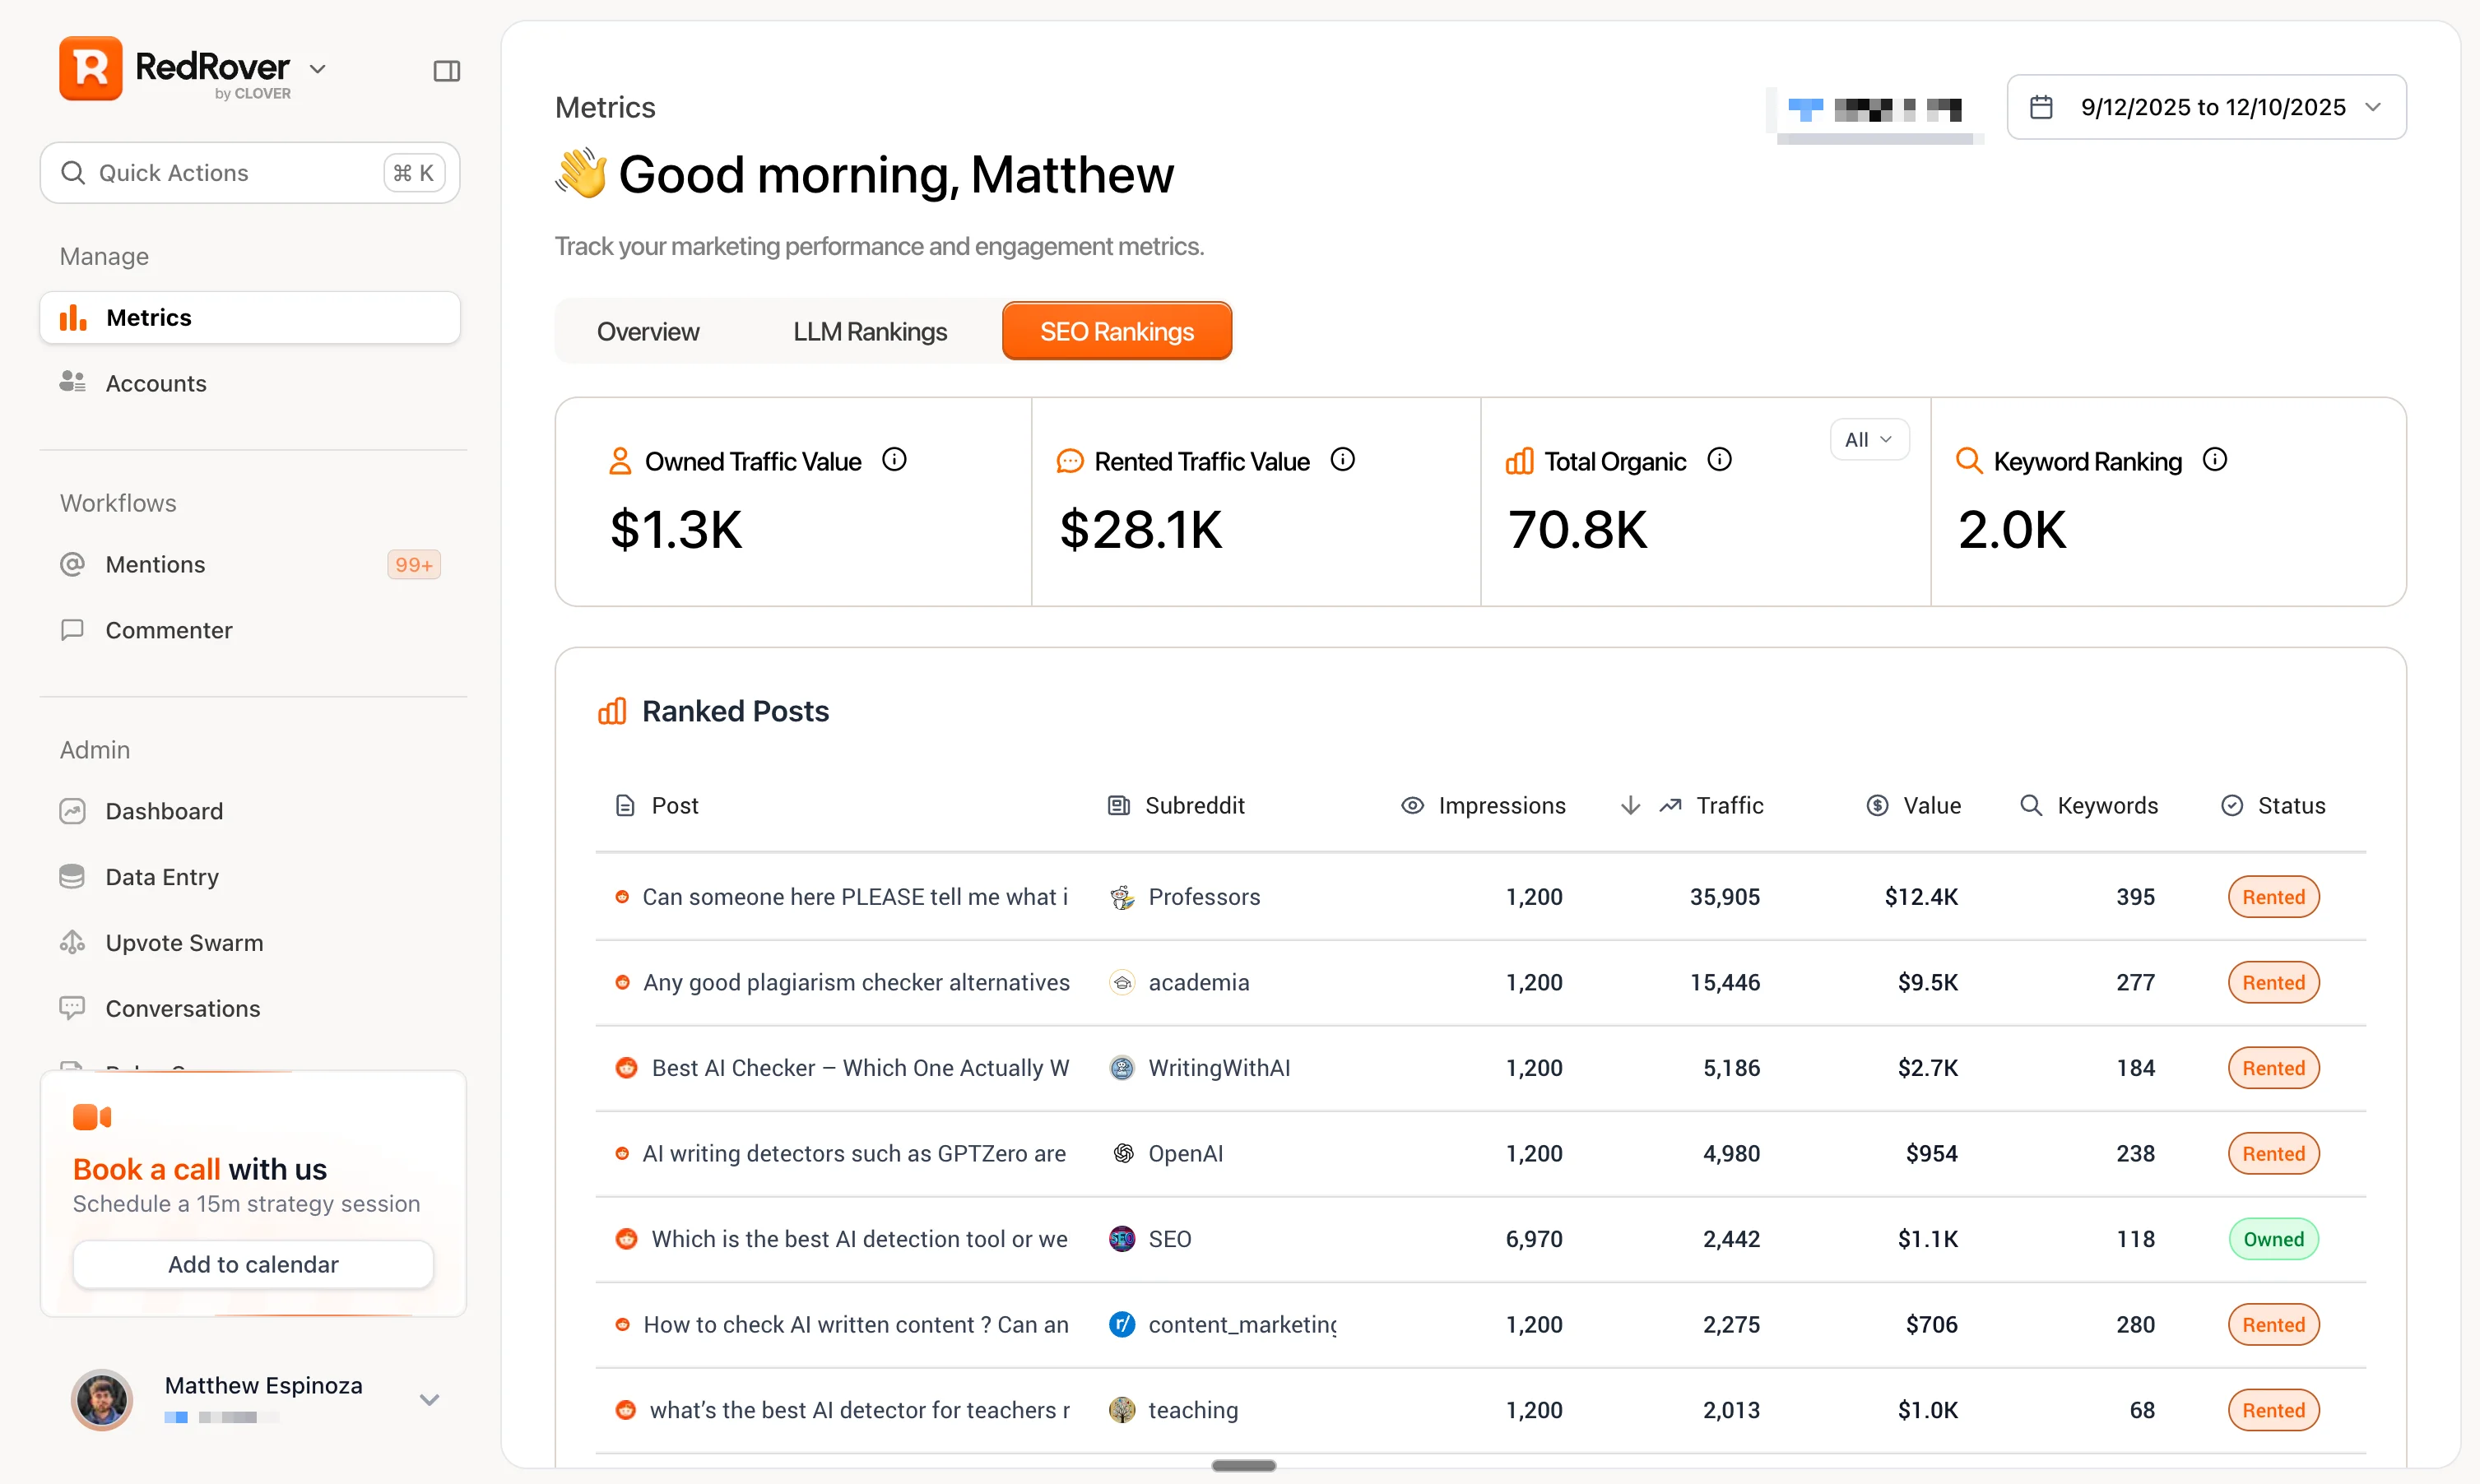Open the RedRover workspace dropdown chevron
This screenshot has width=2480, height=1484.
[x=318, y=69]
